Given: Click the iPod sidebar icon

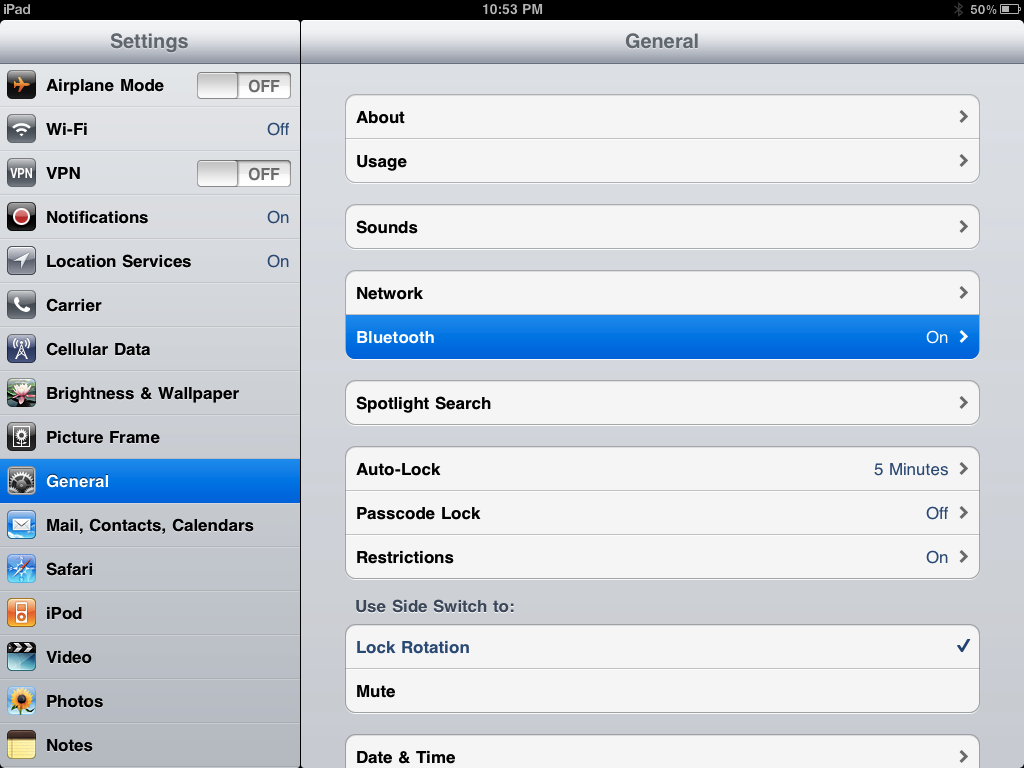Looking at the screenshot, I should pos(21,613).
